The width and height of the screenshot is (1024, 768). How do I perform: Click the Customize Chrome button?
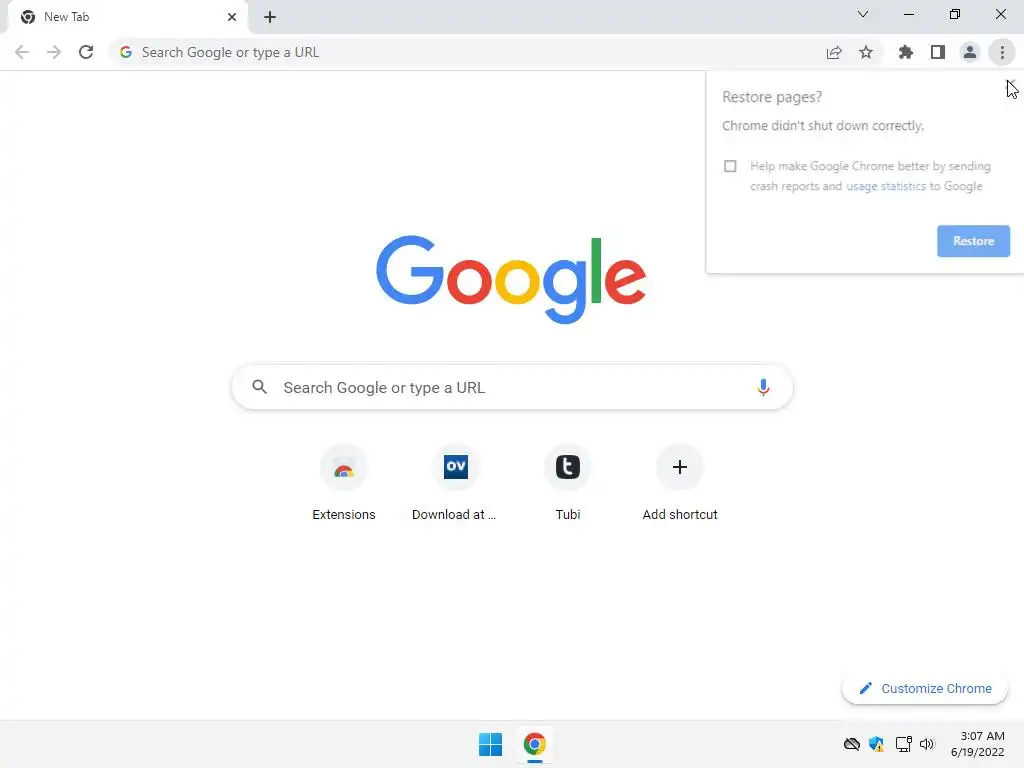(925, 688)
